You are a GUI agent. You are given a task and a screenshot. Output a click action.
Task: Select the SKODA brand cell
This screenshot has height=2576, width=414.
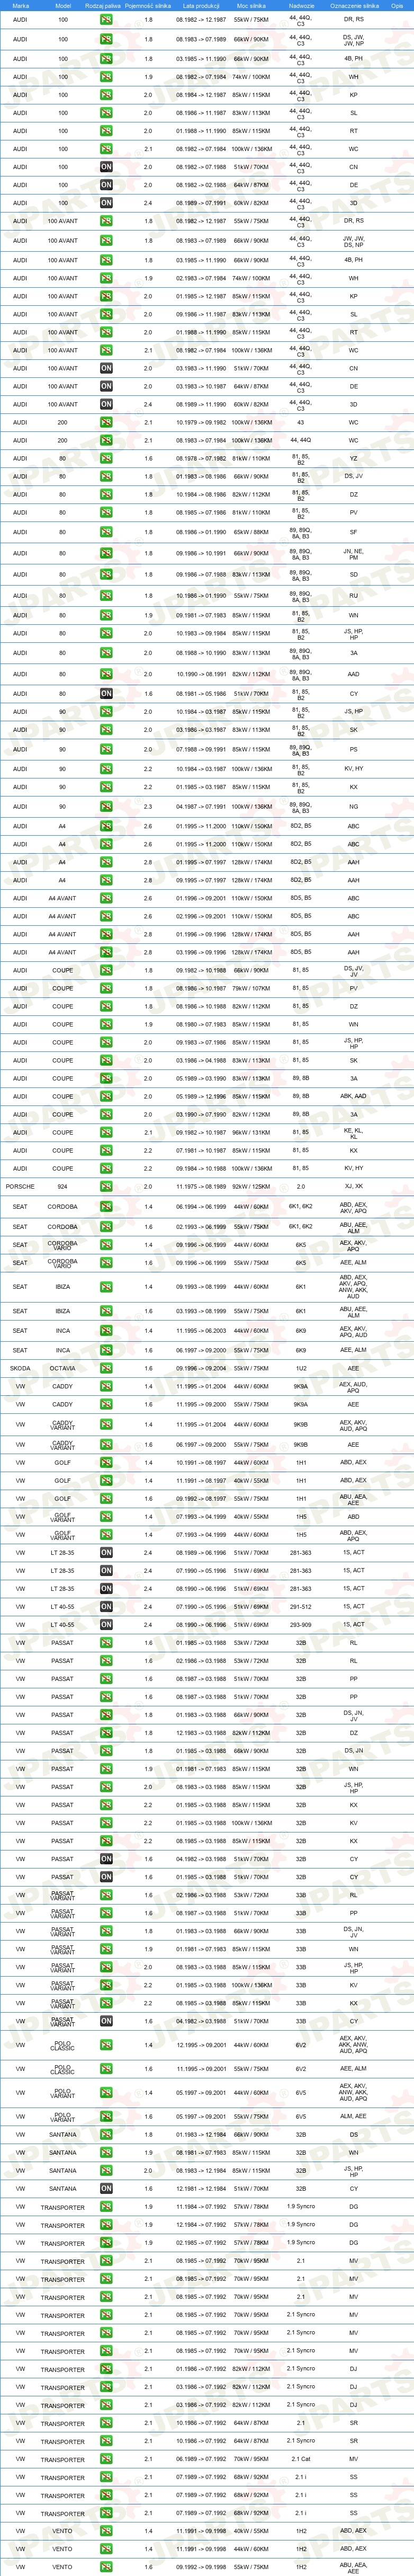(20, 1368)
